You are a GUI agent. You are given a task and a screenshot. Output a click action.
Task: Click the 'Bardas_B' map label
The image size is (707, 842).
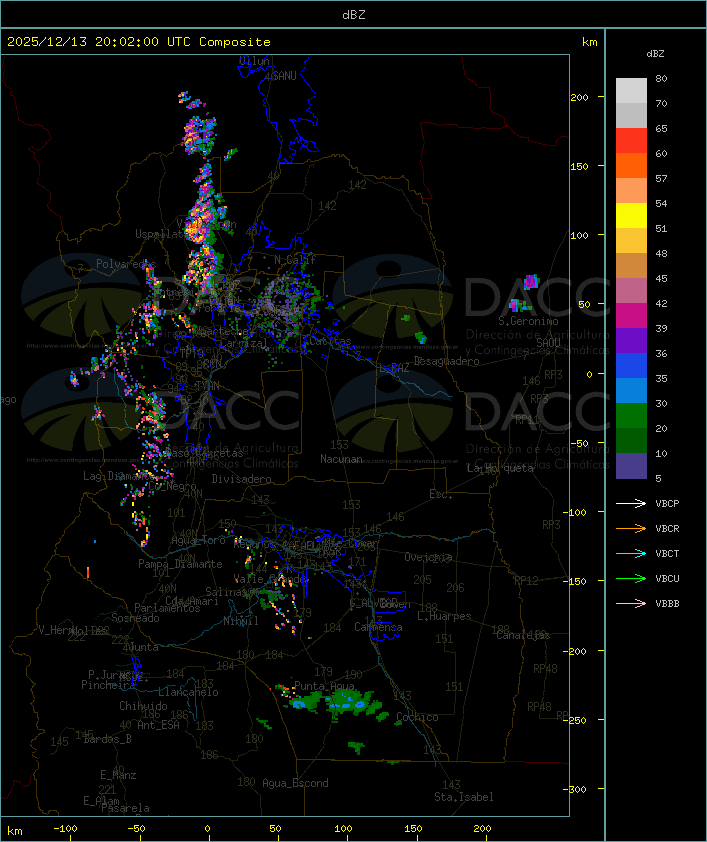[x=108, y=739]
